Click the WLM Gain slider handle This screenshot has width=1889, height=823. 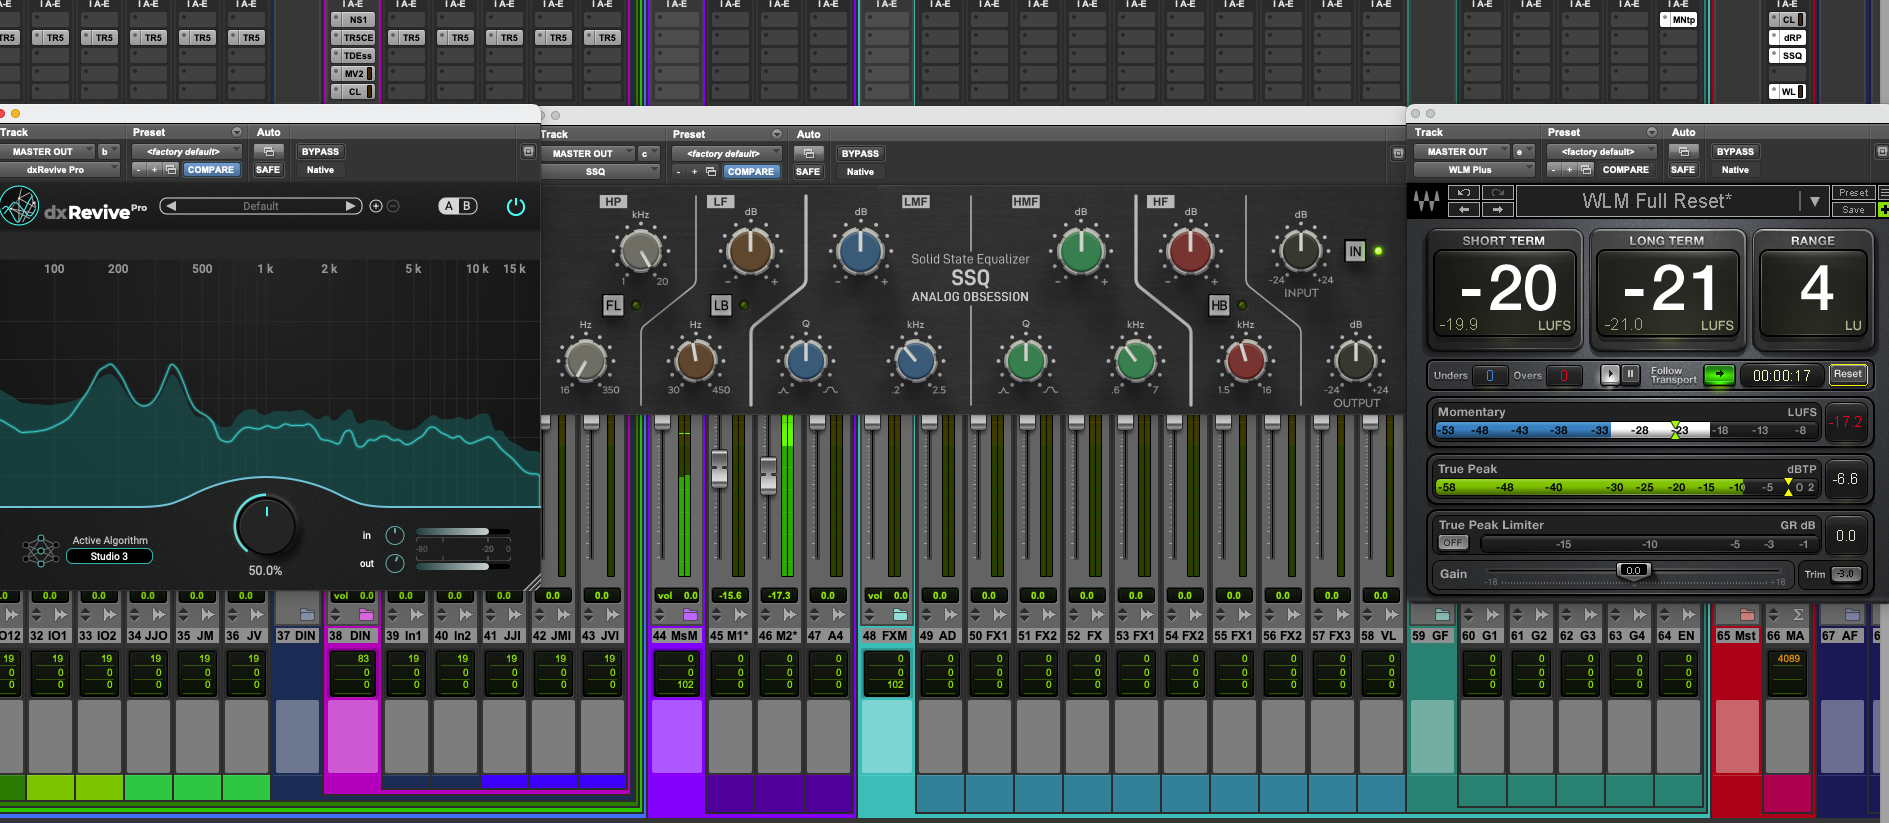click(1633, 571)
